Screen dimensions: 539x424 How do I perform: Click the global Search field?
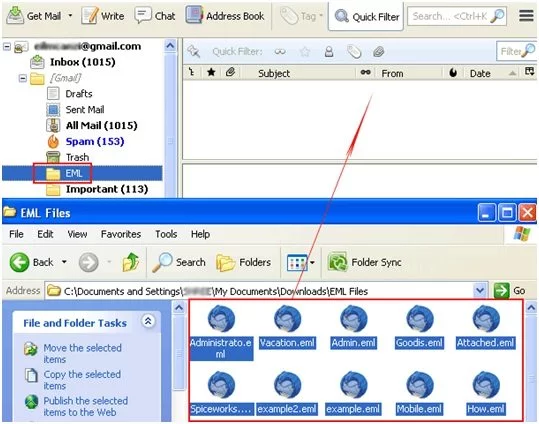coord(456,16)
